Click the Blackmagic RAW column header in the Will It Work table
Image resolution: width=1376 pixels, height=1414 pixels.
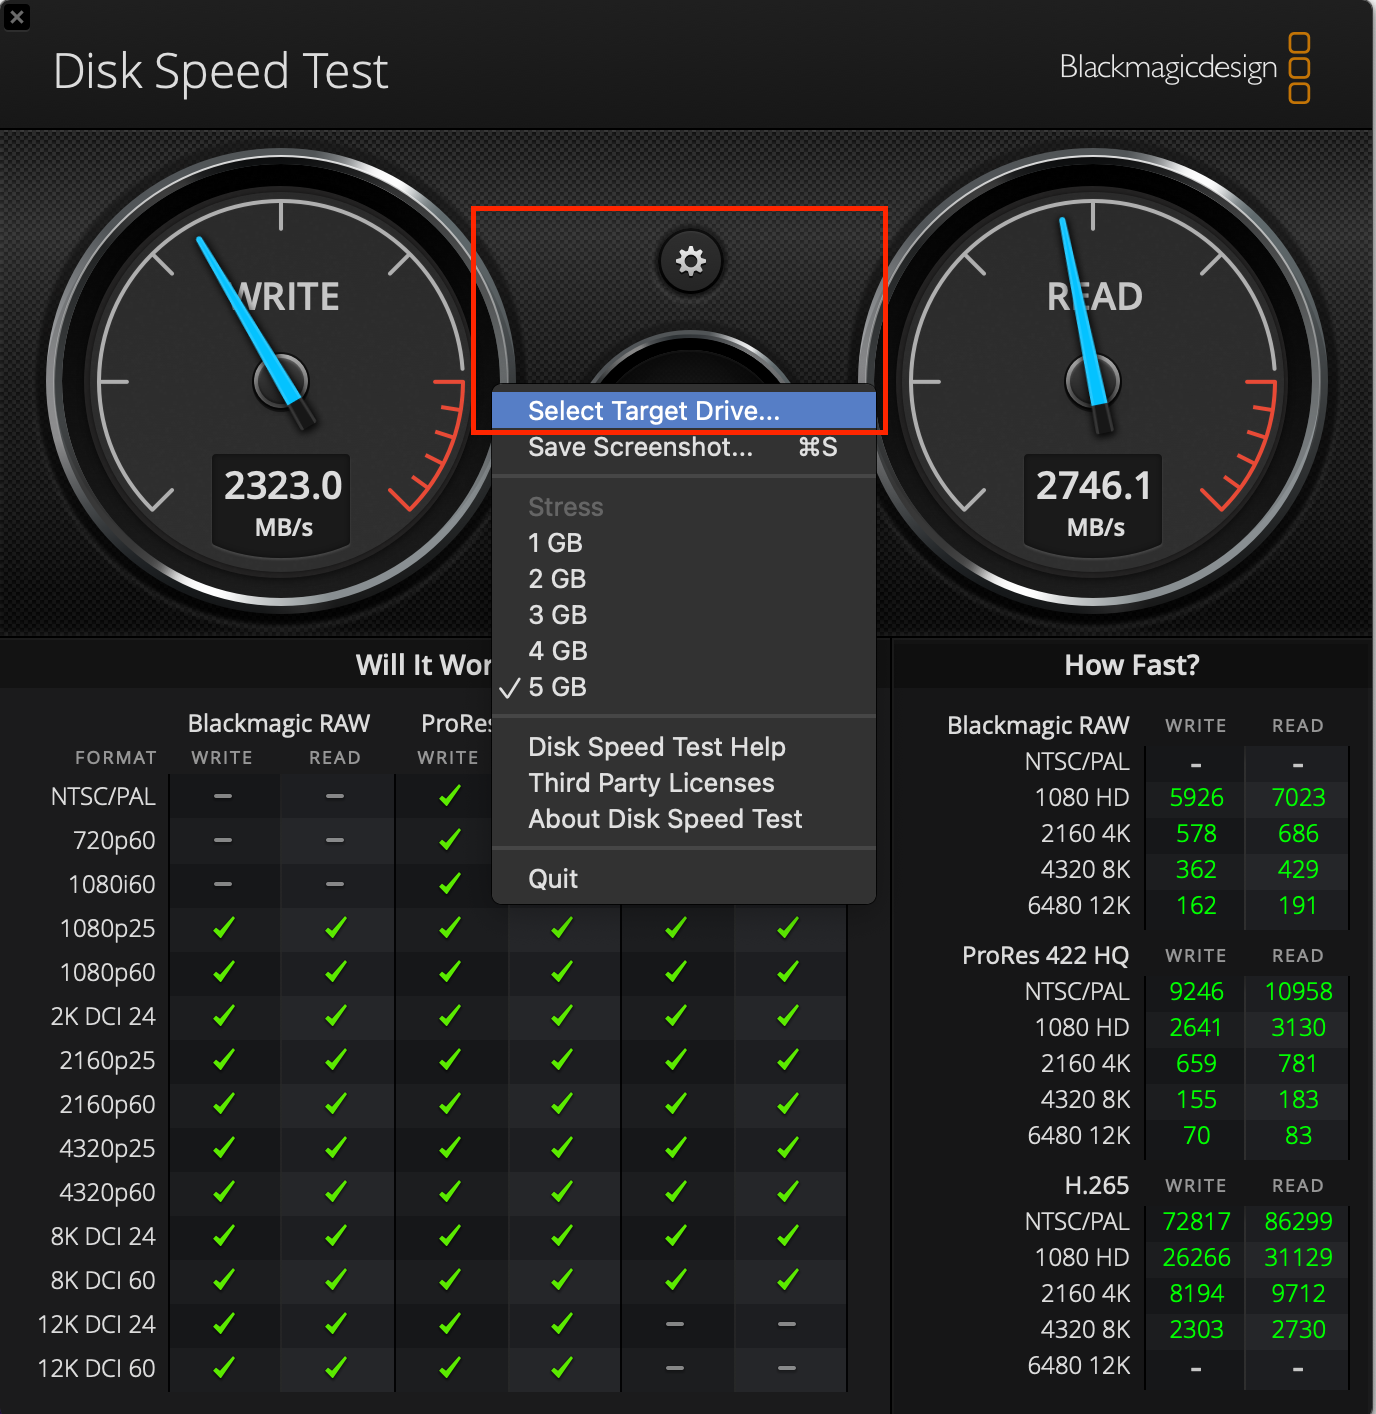pos(279,724)
